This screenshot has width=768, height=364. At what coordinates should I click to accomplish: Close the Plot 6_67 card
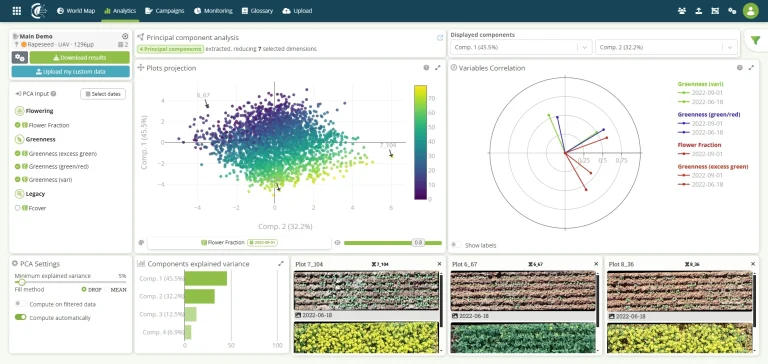[596, 264]
